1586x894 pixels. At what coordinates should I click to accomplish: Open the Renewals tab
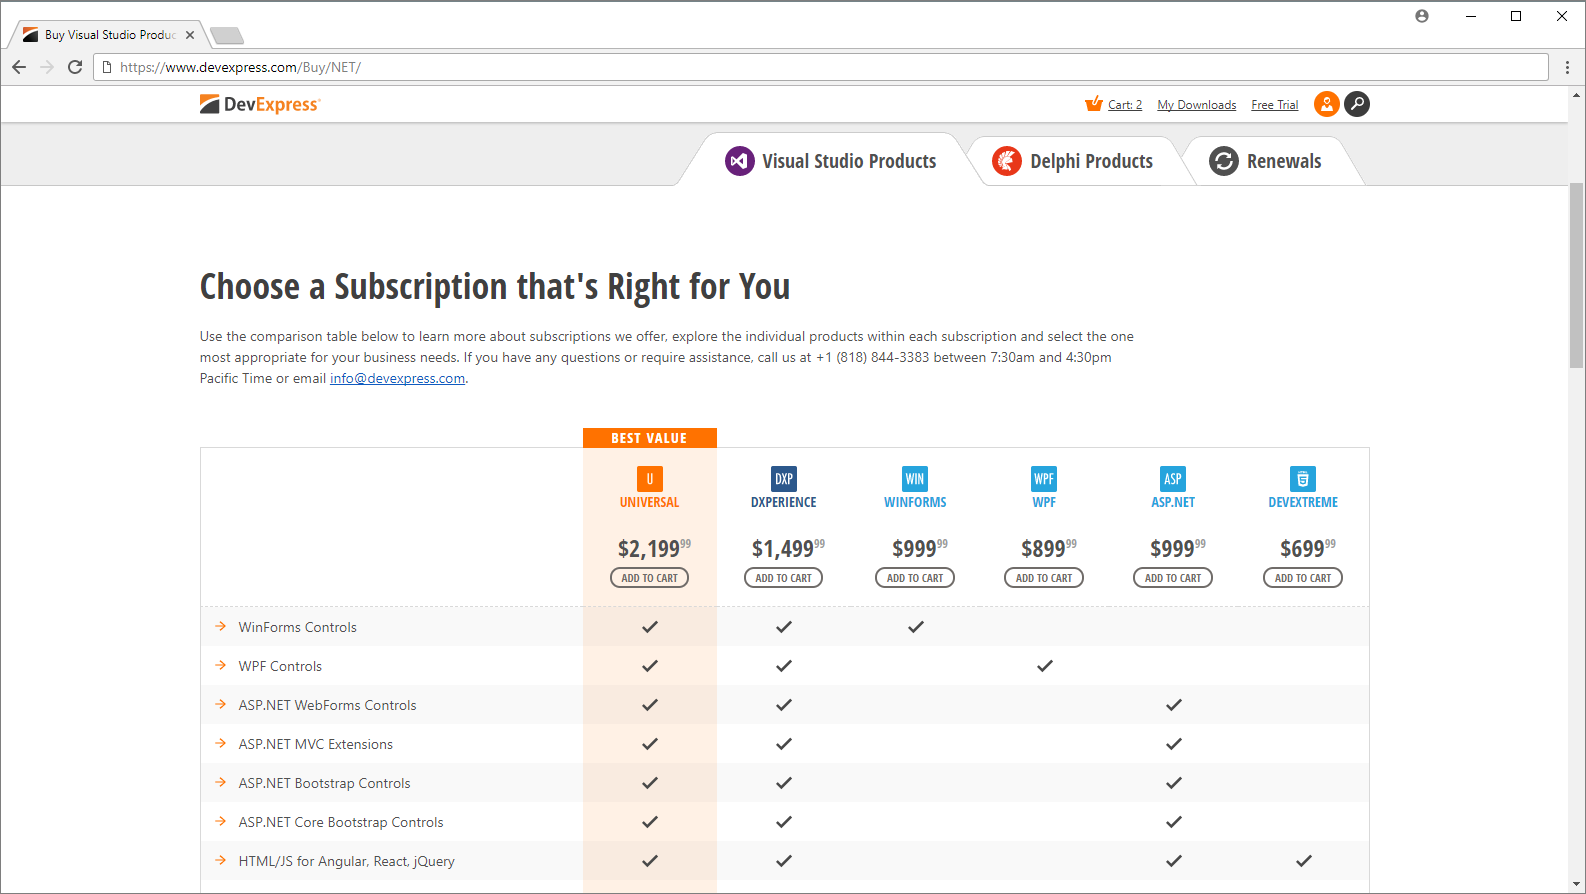click(1266, 161)
